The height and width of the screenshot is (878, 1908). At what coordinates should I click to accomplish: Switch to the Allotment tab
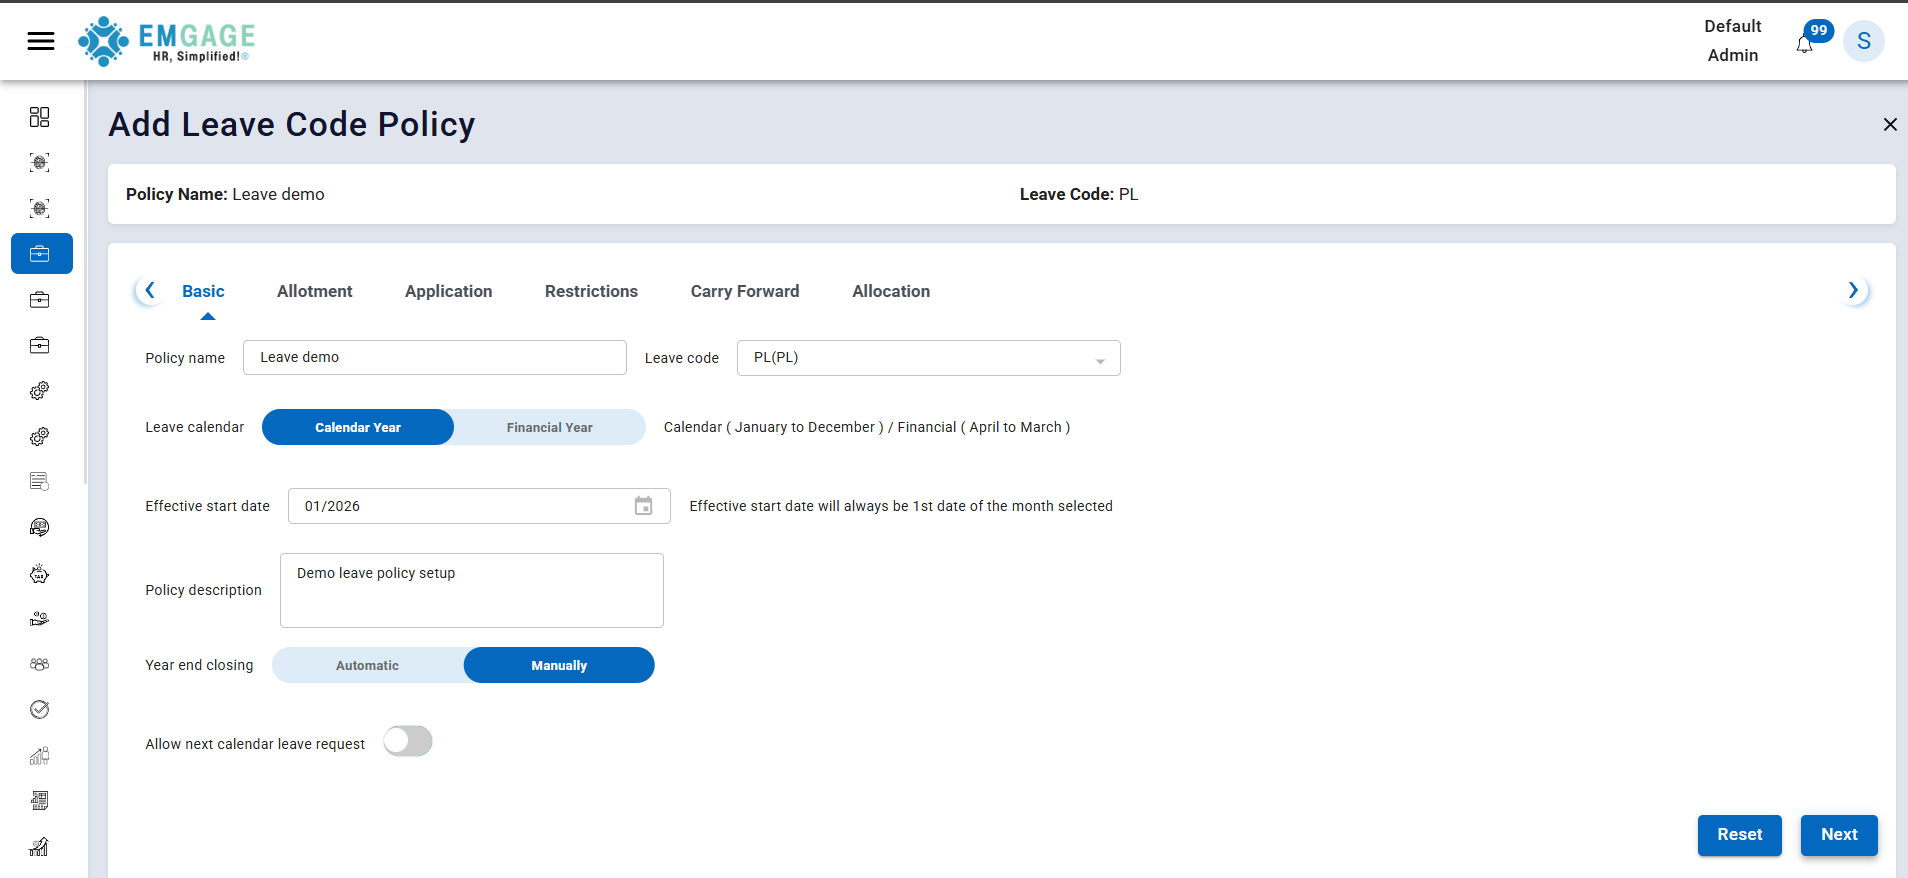[314, 291]
